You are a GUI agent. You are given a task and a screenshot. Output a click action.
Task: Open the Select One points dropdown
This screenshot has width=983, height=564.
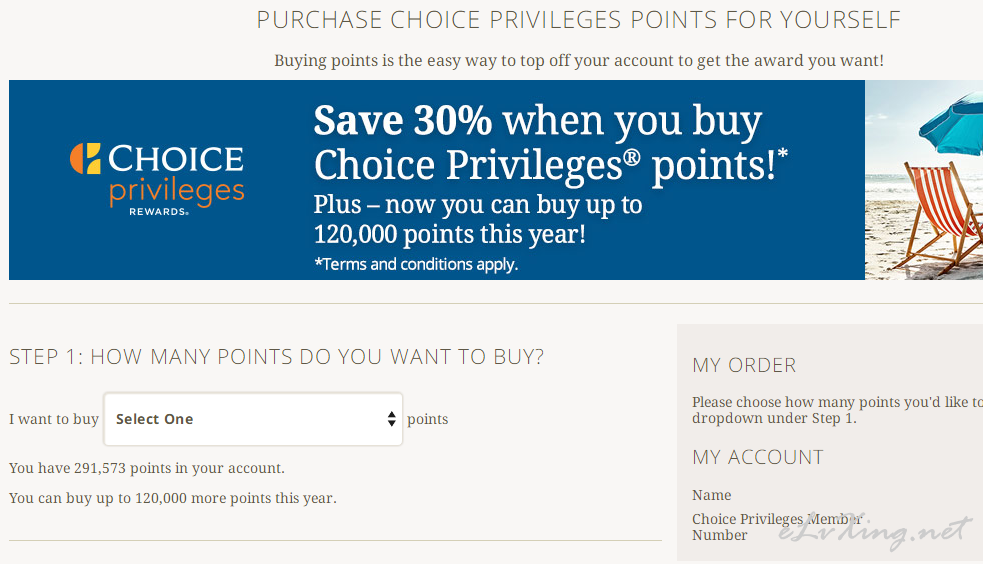(253, 419)
